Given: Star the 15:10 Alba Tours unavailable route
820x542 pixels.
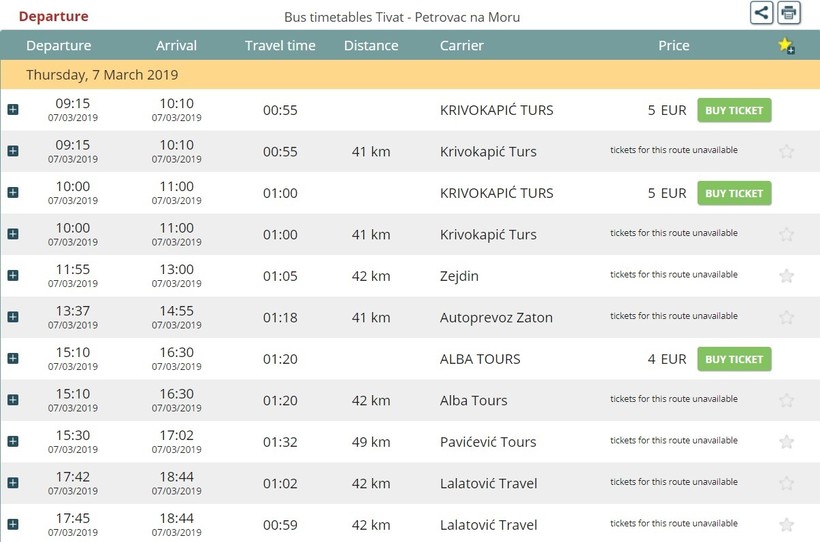Looking at the screenshot, I should (786, 400).
